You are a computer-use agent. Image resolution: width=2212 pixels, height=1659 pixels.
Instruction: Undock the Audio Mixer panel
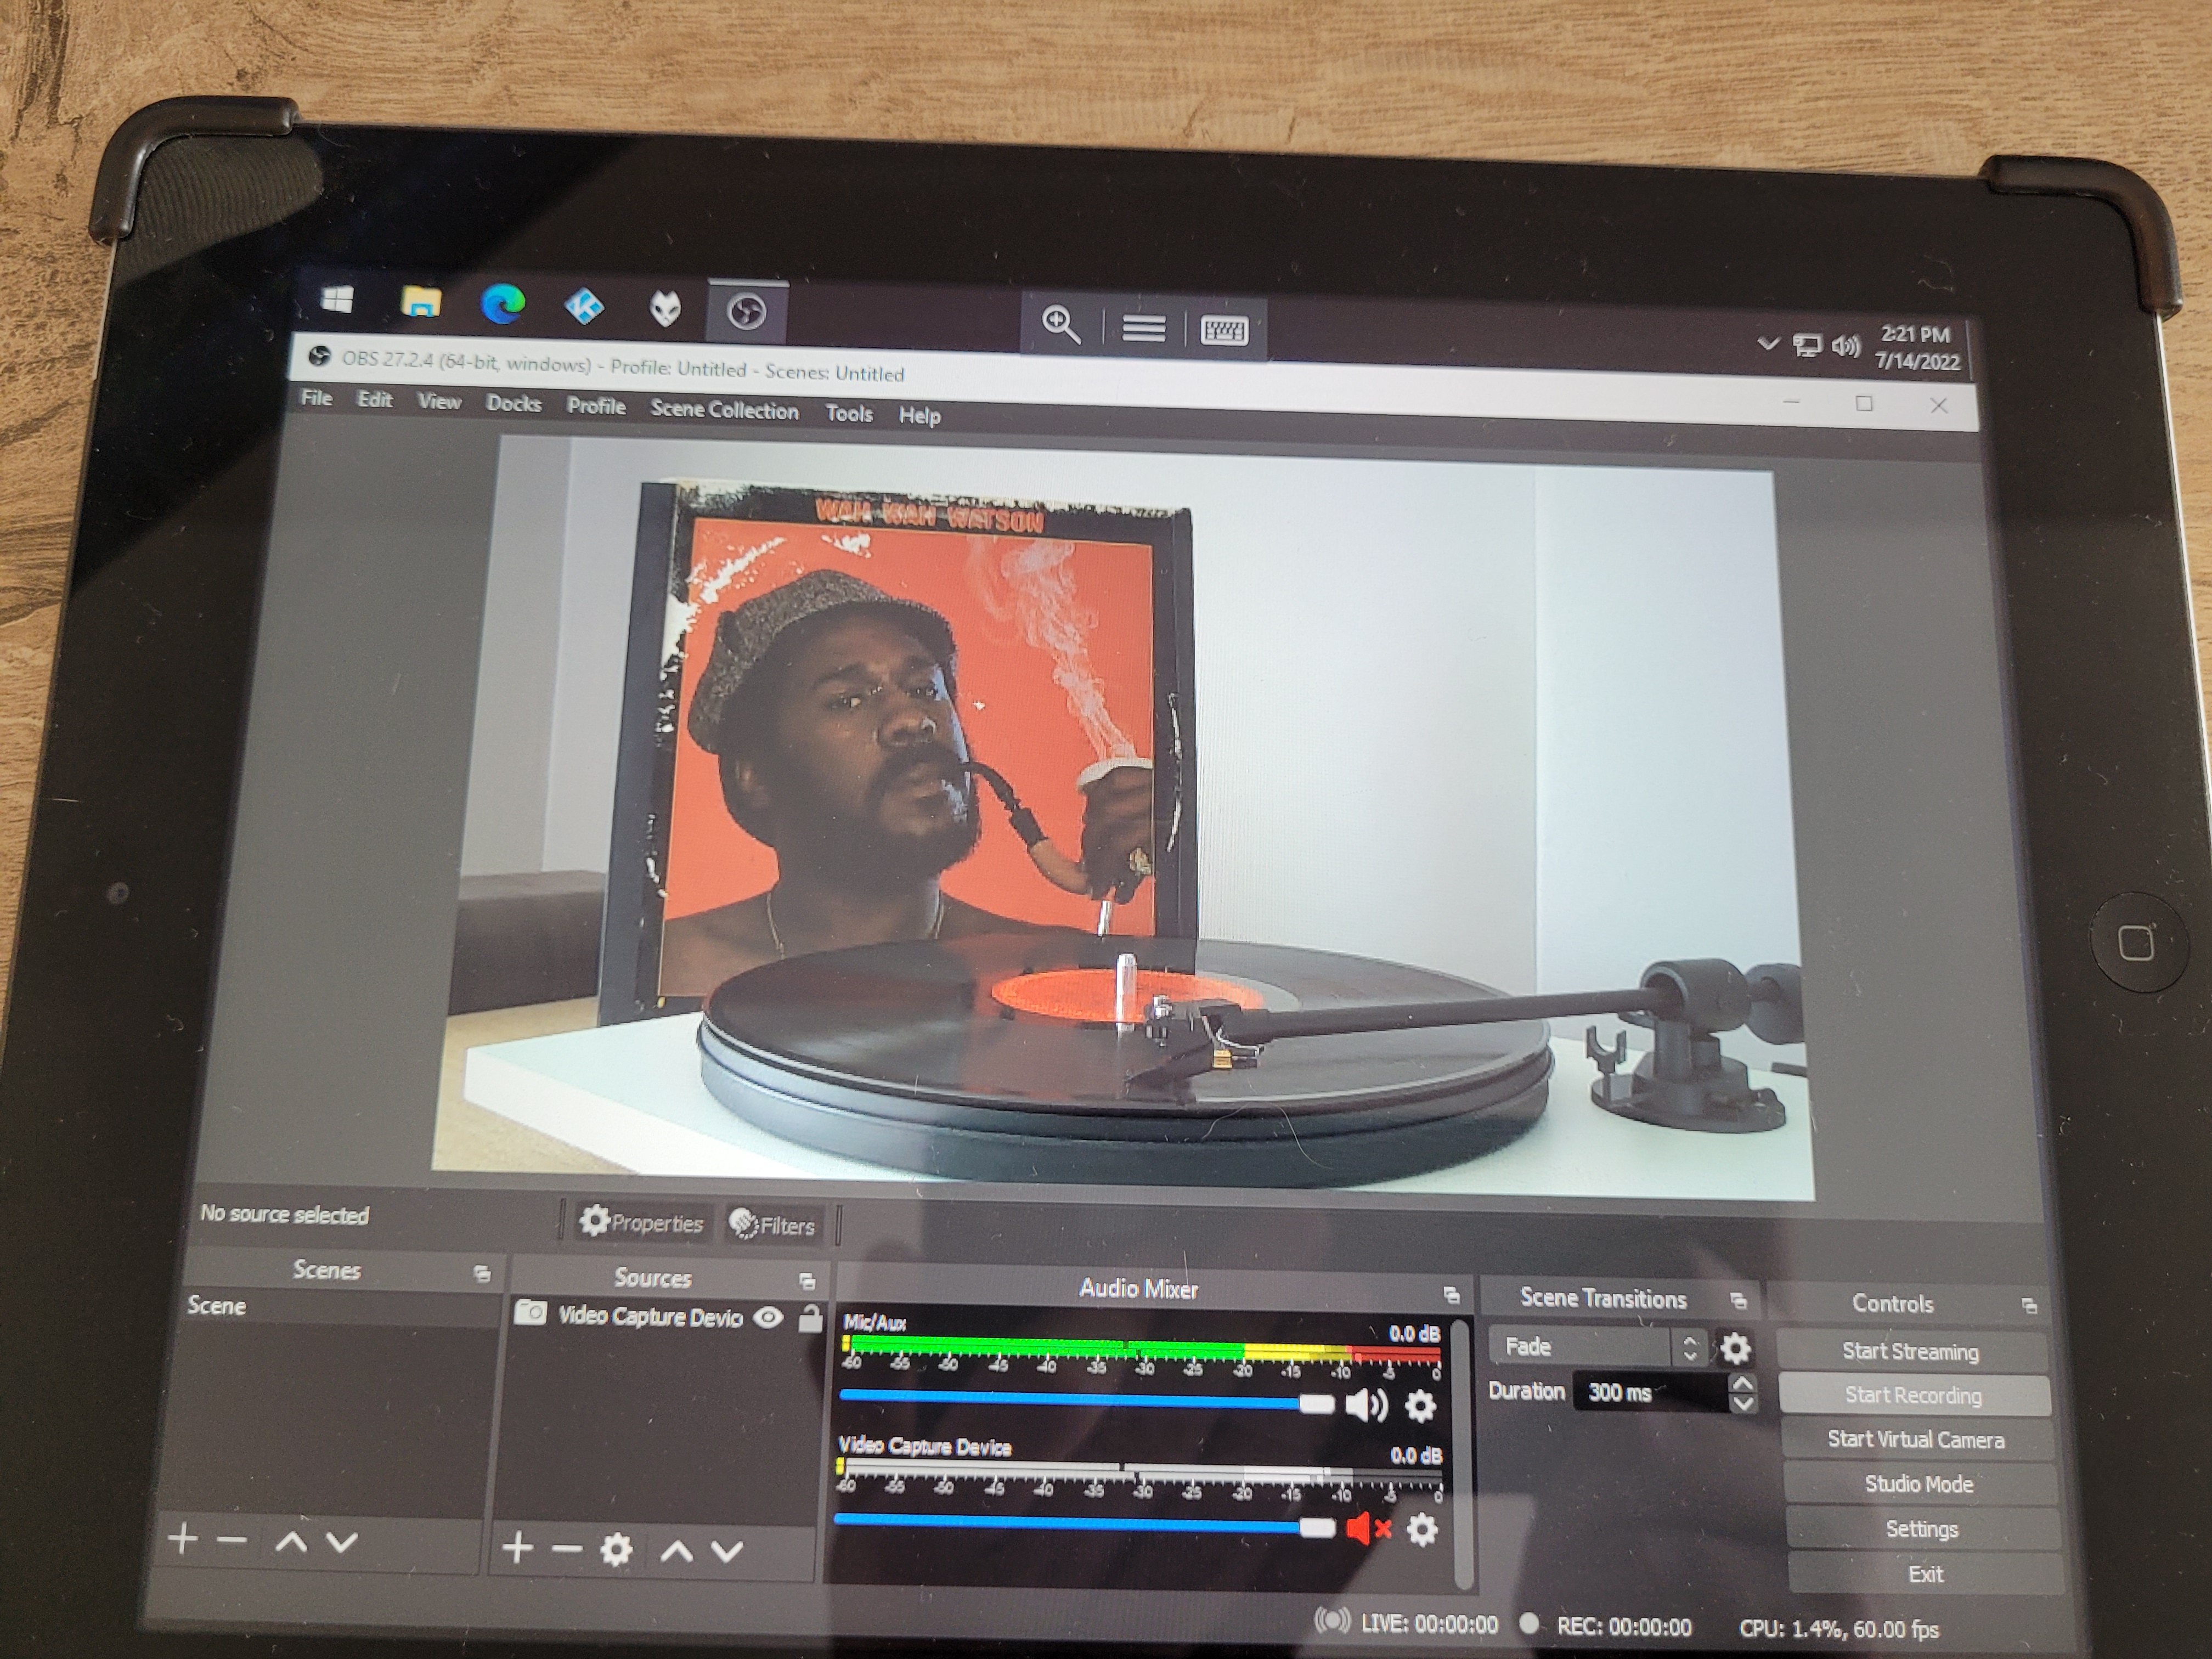click(x=1452, y=1296)
